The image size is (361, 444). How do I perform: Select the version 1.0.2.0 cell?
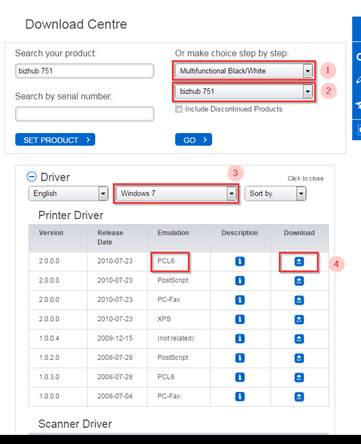point(49,357)
